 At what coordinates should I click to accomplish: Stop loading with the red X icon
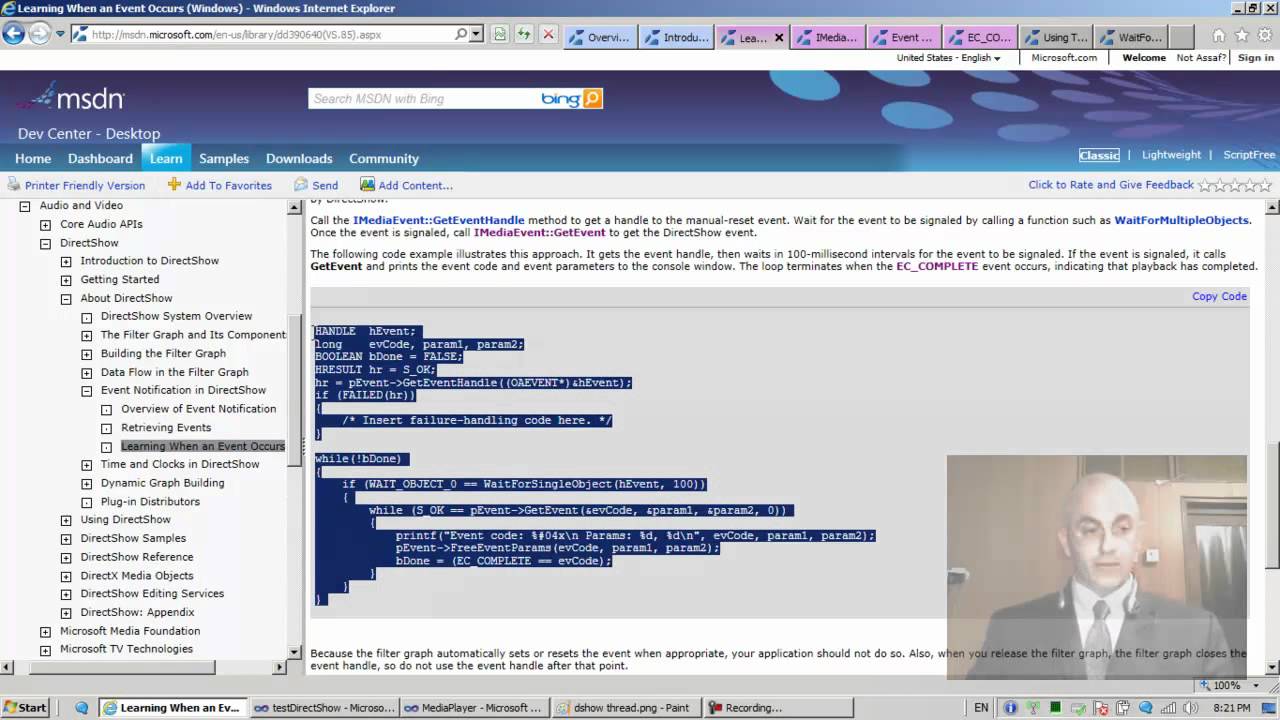[x=548, y=34]
